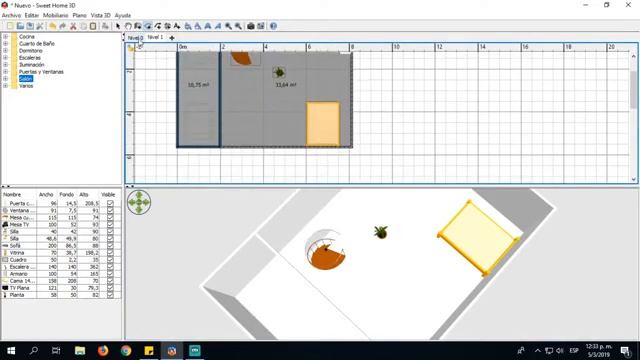This screenshot has width=640, height=360.
Task: Switch to the Nivel 1 tab
Action: click(x=155, y=37)
